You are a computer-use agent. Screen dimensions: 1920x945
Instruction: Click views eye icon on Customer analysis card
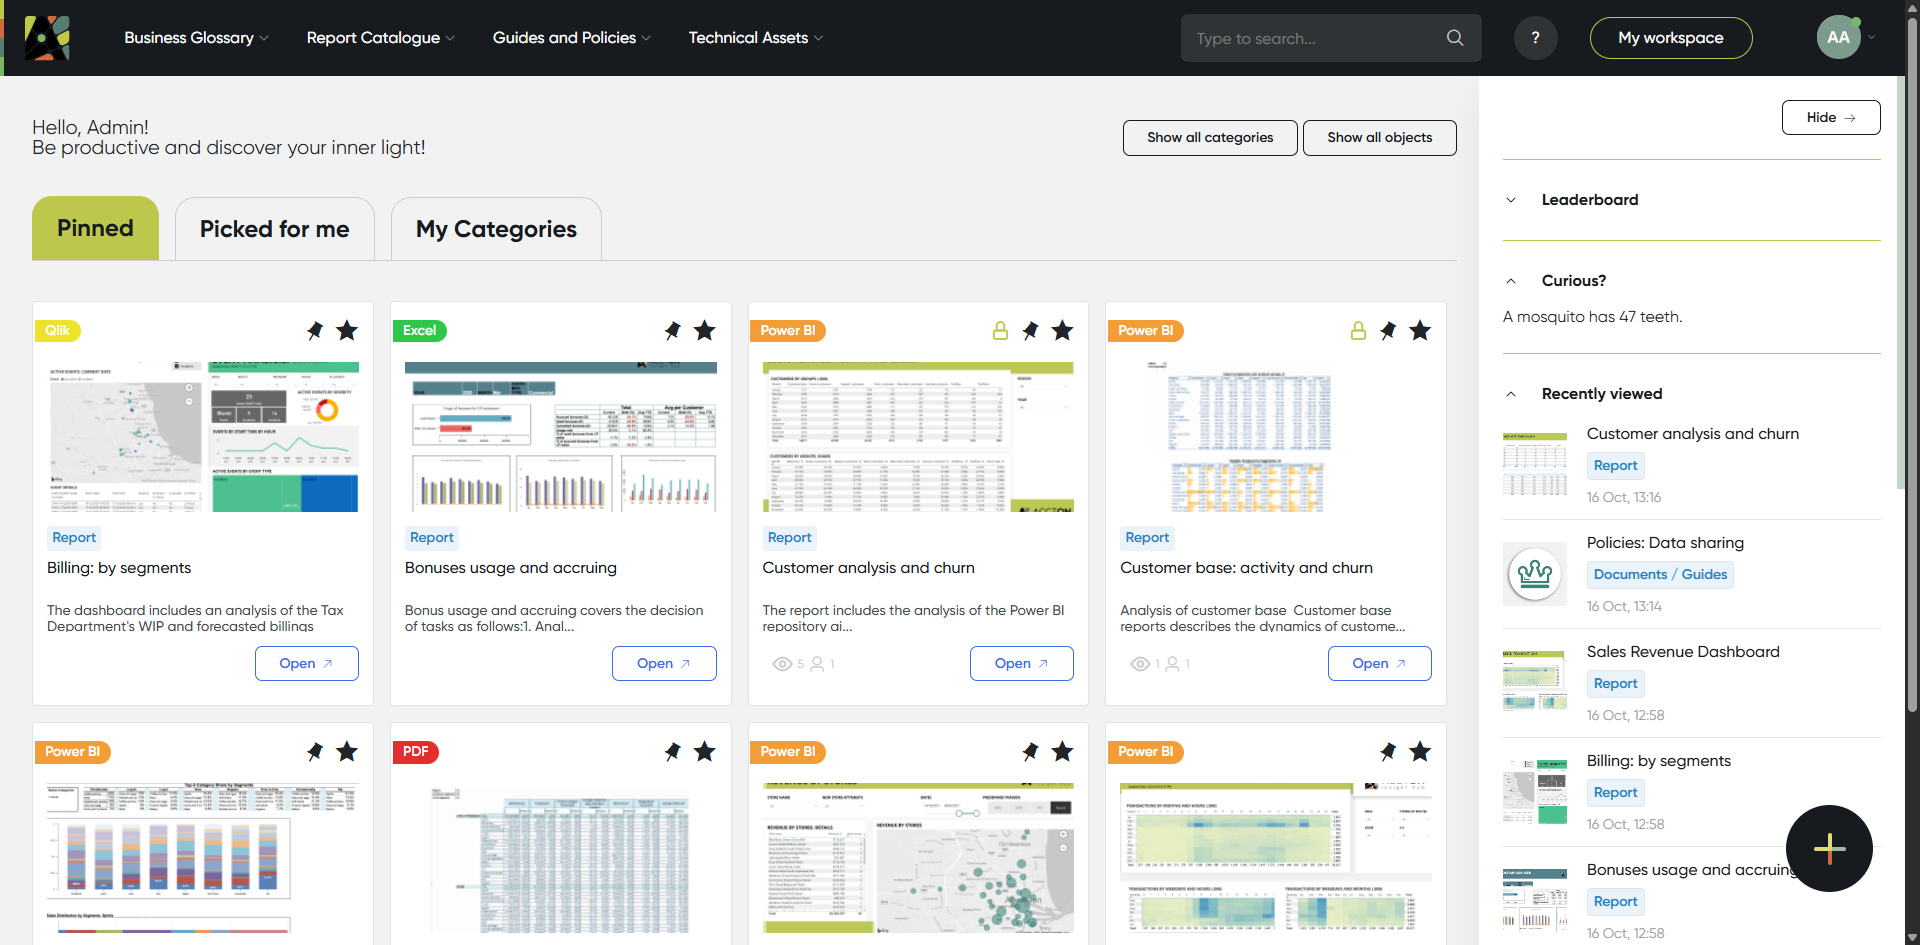click(782, 664)
